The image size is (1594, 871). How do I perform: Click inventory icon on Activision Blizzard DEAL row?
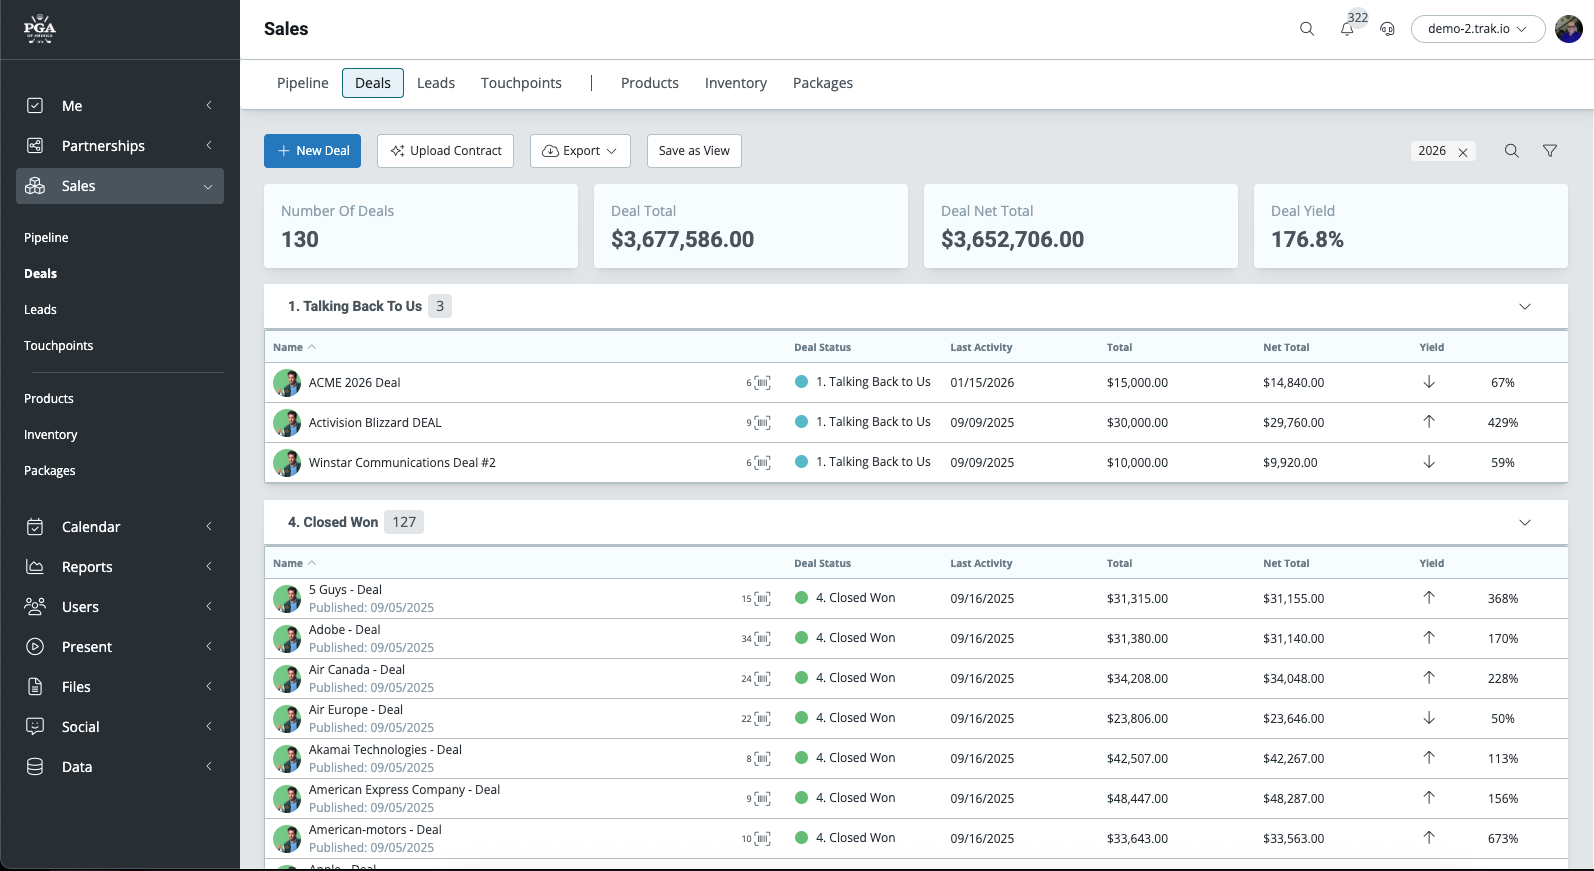[x=762, y=423]
